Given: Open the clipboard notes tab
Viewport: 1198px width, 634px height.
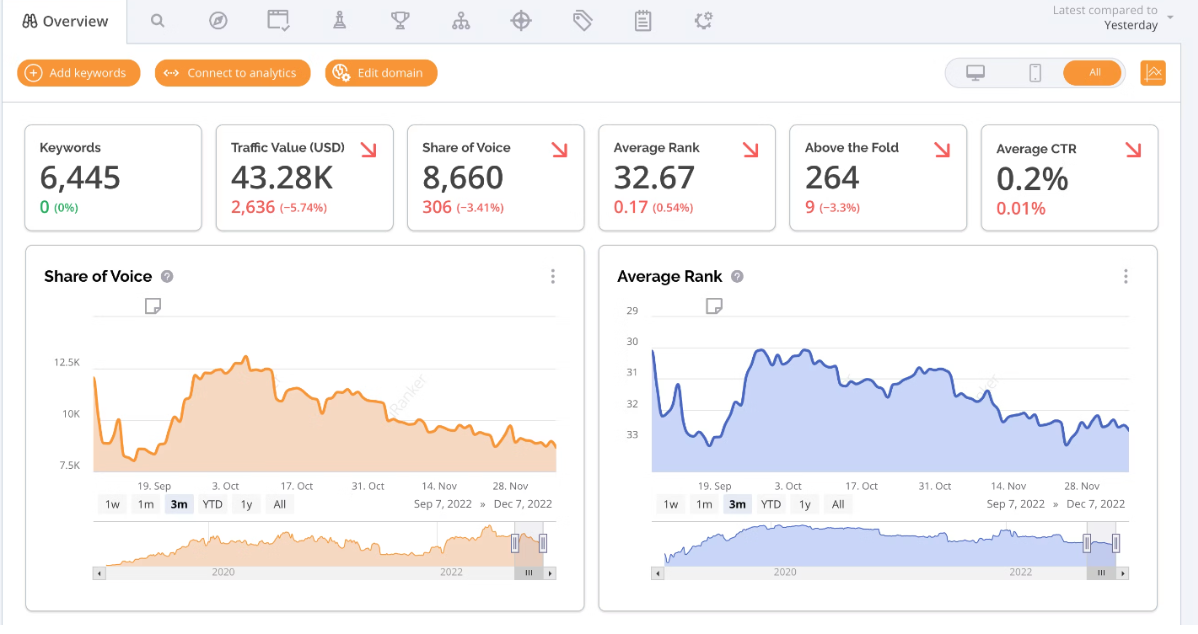Looking at the screenshot, I should [x=643, y=21].
